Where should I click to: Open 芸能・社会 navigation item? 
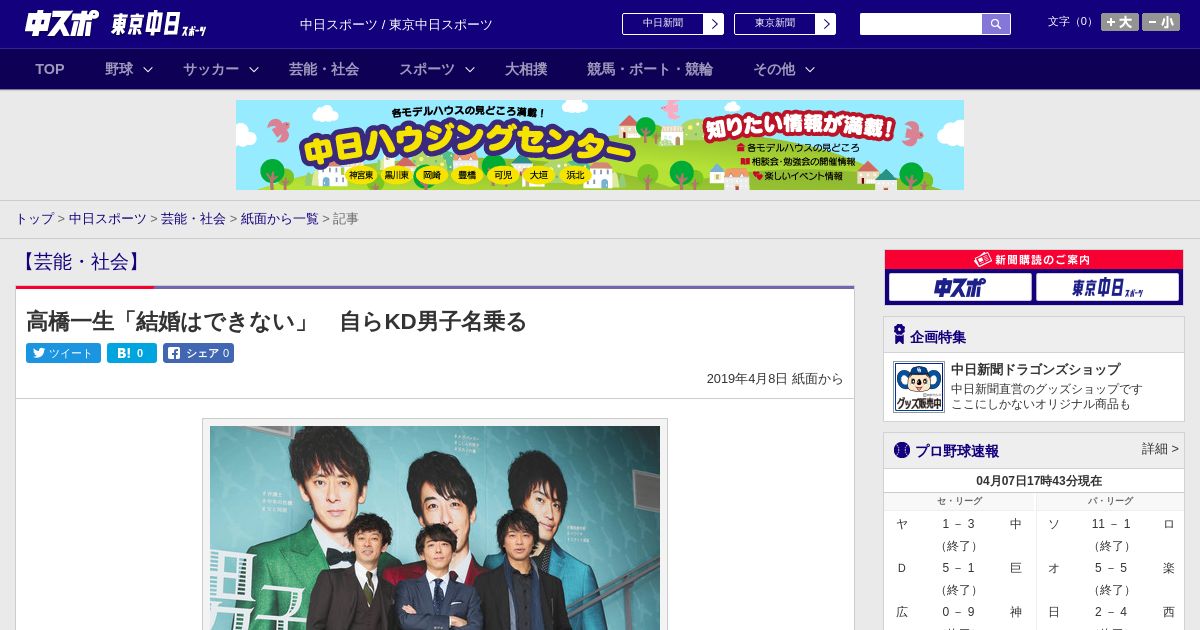(x=324, y=69)
